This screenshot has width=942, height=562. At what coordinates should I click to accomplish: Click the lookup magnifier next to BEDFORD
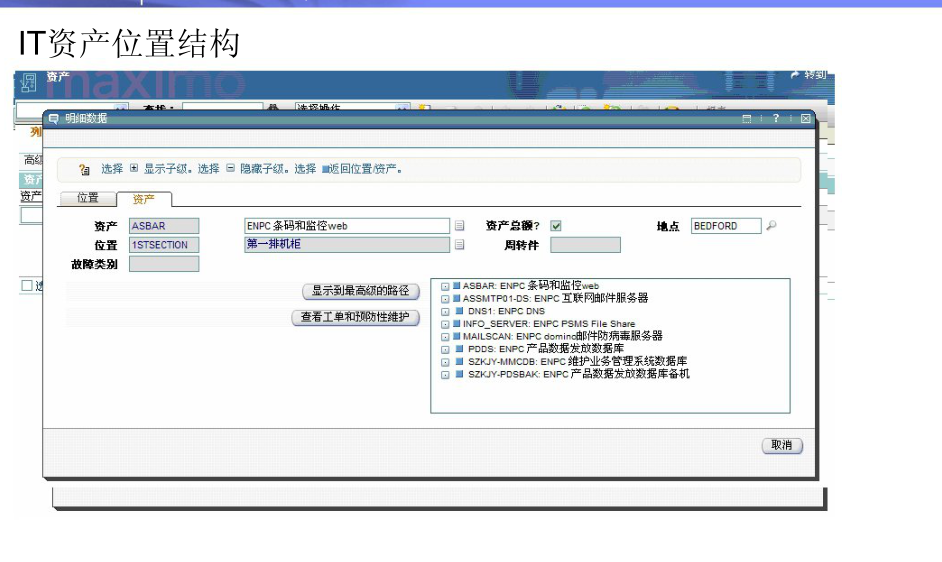coord(771,226)
